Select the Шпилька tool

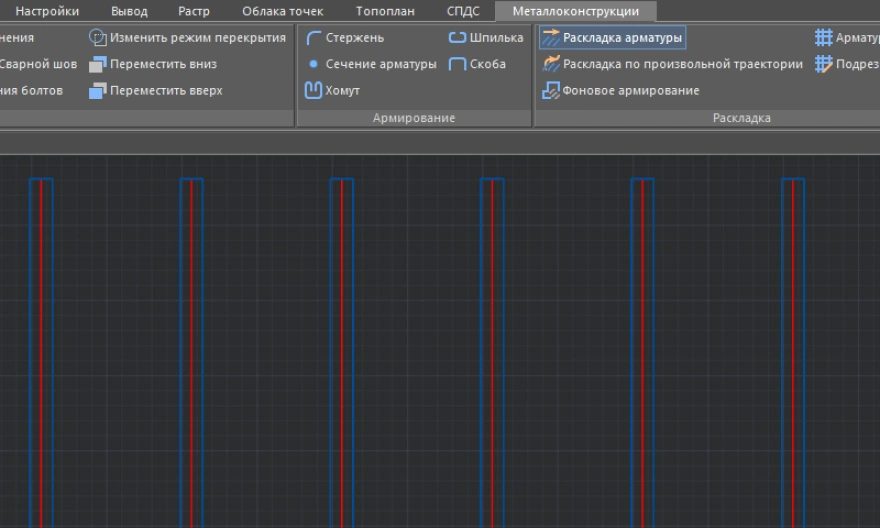pyautogui.click(x=485, y=38)
